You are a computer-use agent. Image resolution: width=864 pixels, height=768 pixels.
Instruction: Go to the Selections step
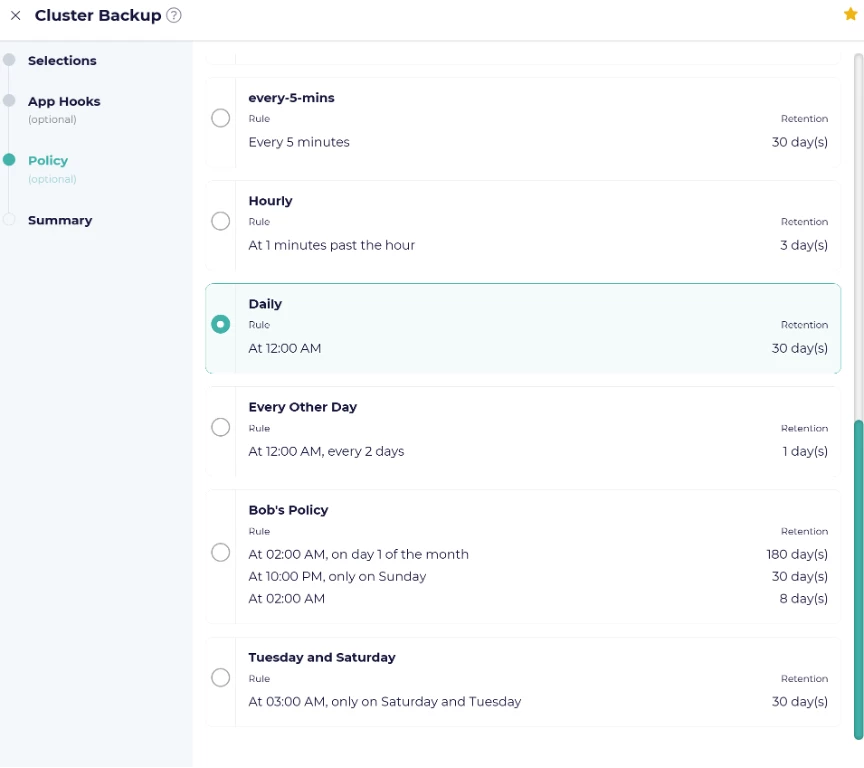coord(62,61)
